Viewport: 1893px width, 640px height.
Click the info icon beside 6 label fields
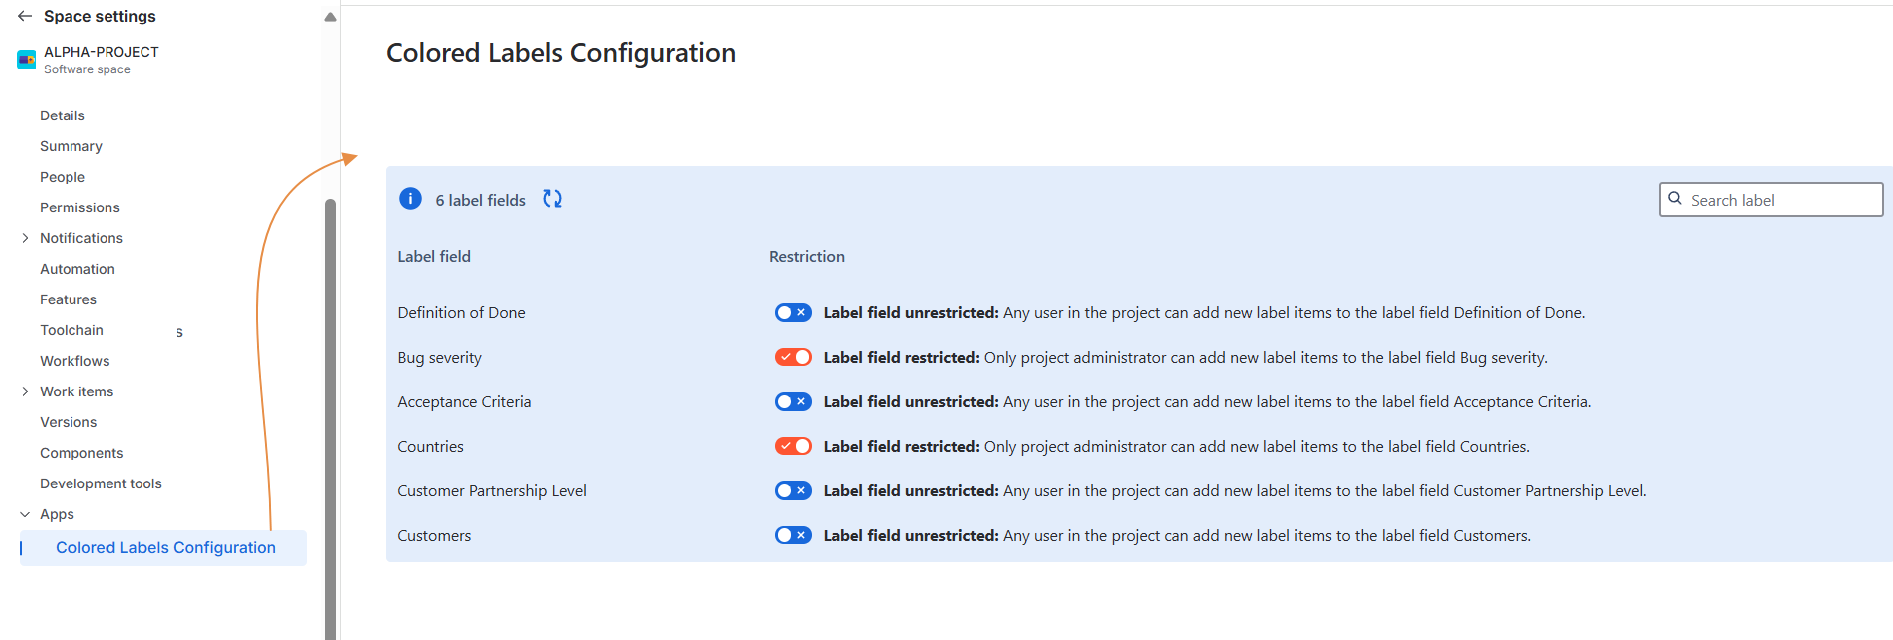point(410,199)
